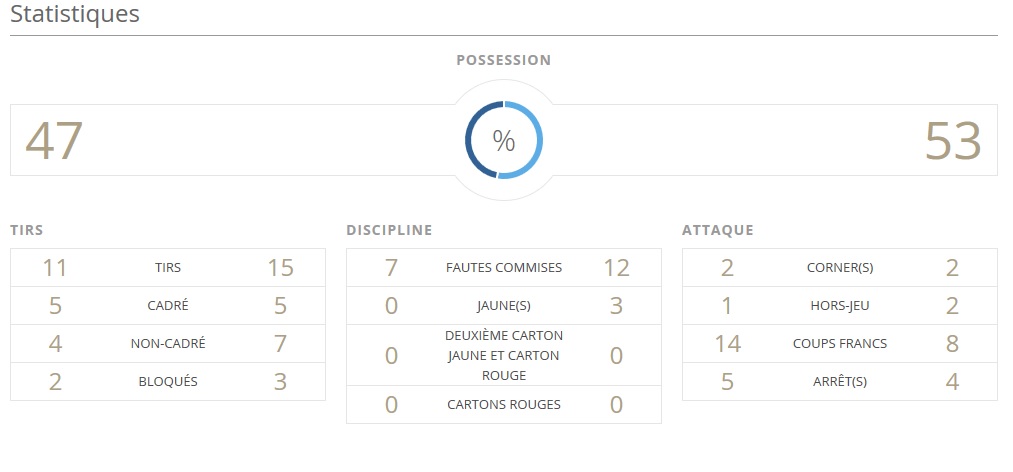
Task: Click the CARTONS ROUGES label
Action: tap(504, 405)
